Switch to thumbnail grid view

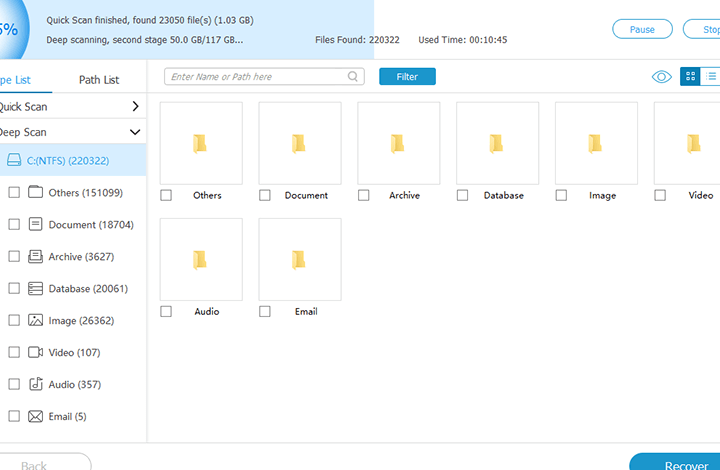point(690,77)
